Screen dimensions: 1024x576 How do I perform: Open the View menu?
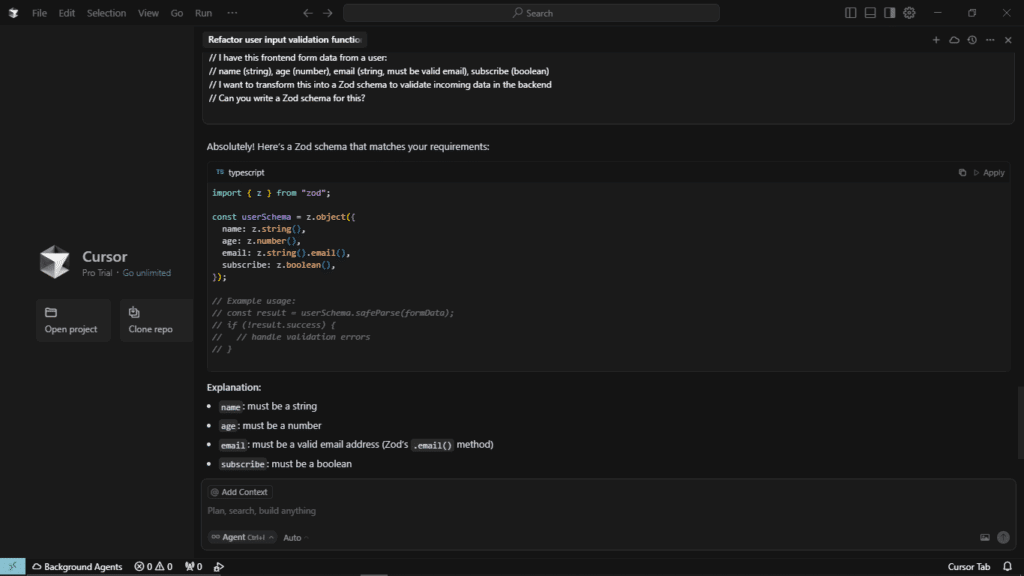(x=148, y=13)
